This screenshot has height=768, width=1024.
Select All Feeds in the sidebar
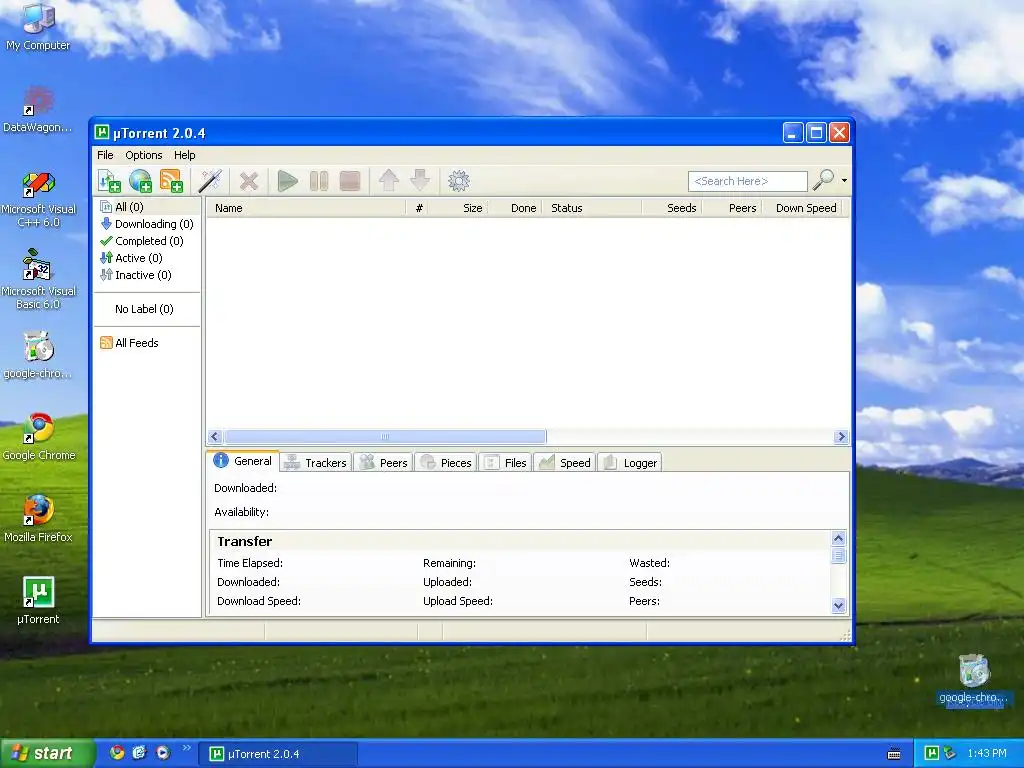129,343
